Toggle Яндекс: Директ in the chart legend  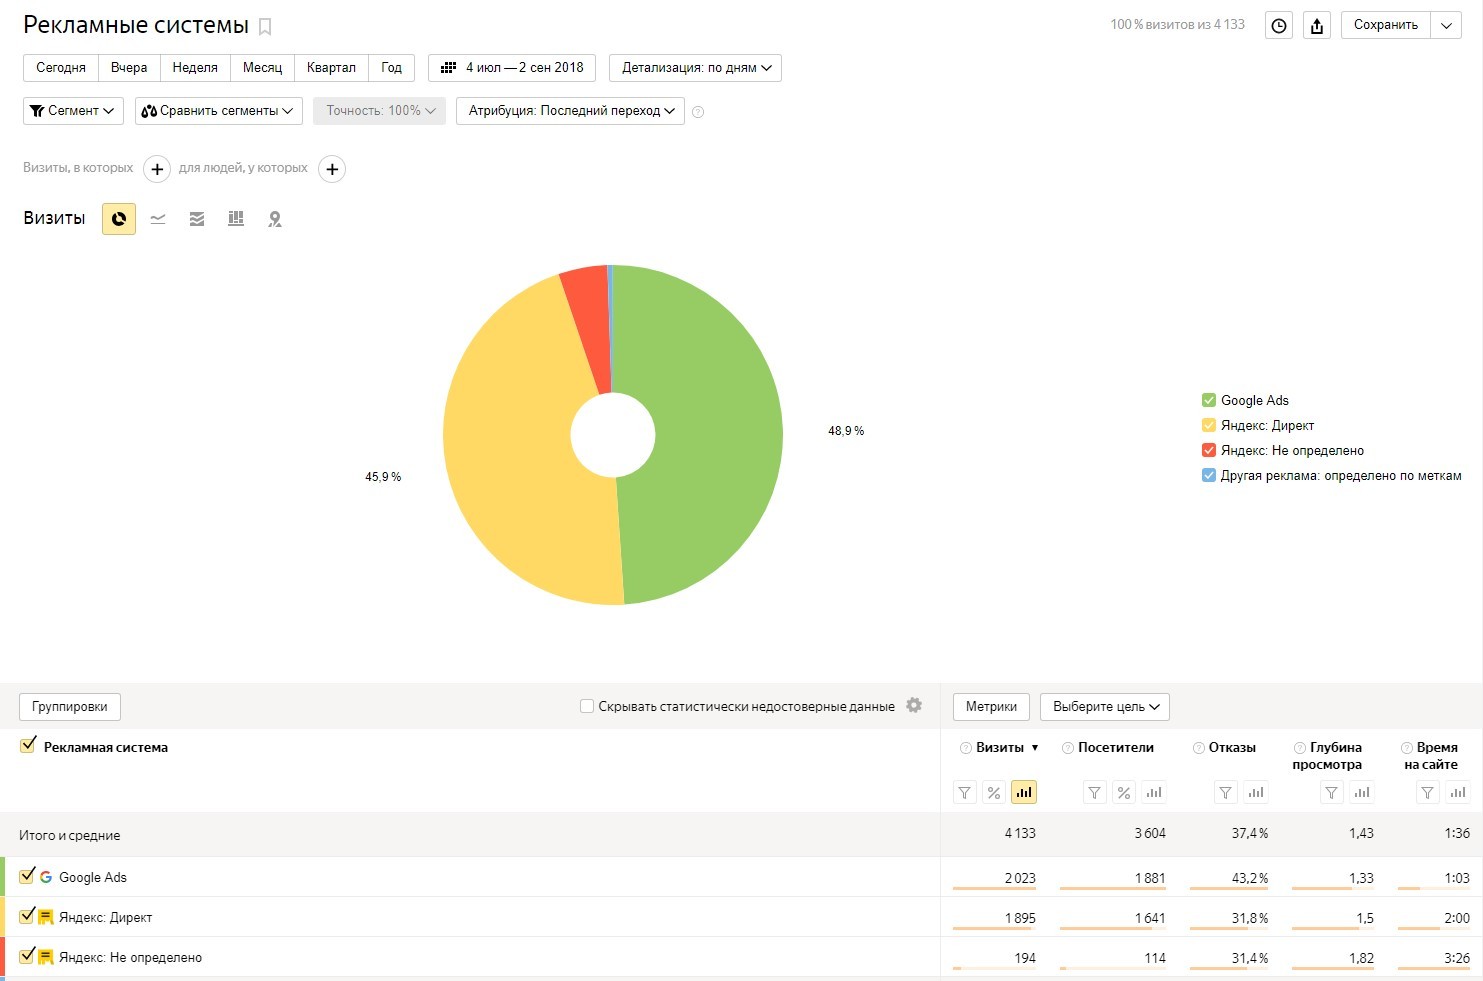(1209, 425)
